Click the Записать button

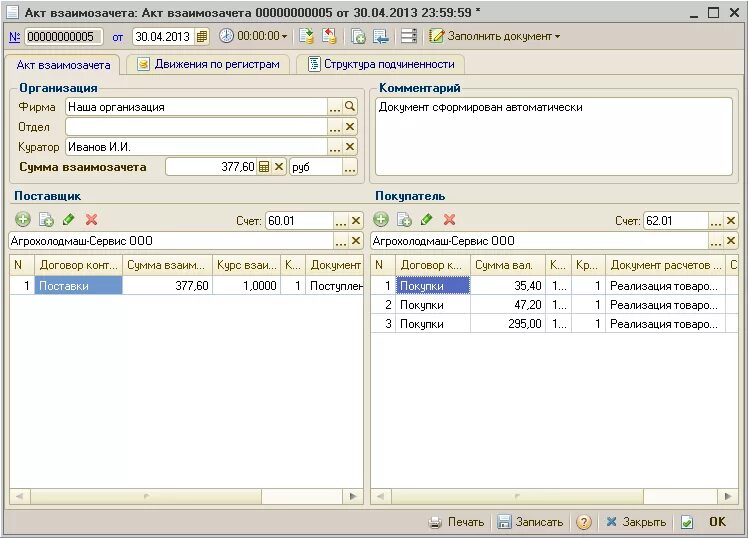[x=530, y=522]
